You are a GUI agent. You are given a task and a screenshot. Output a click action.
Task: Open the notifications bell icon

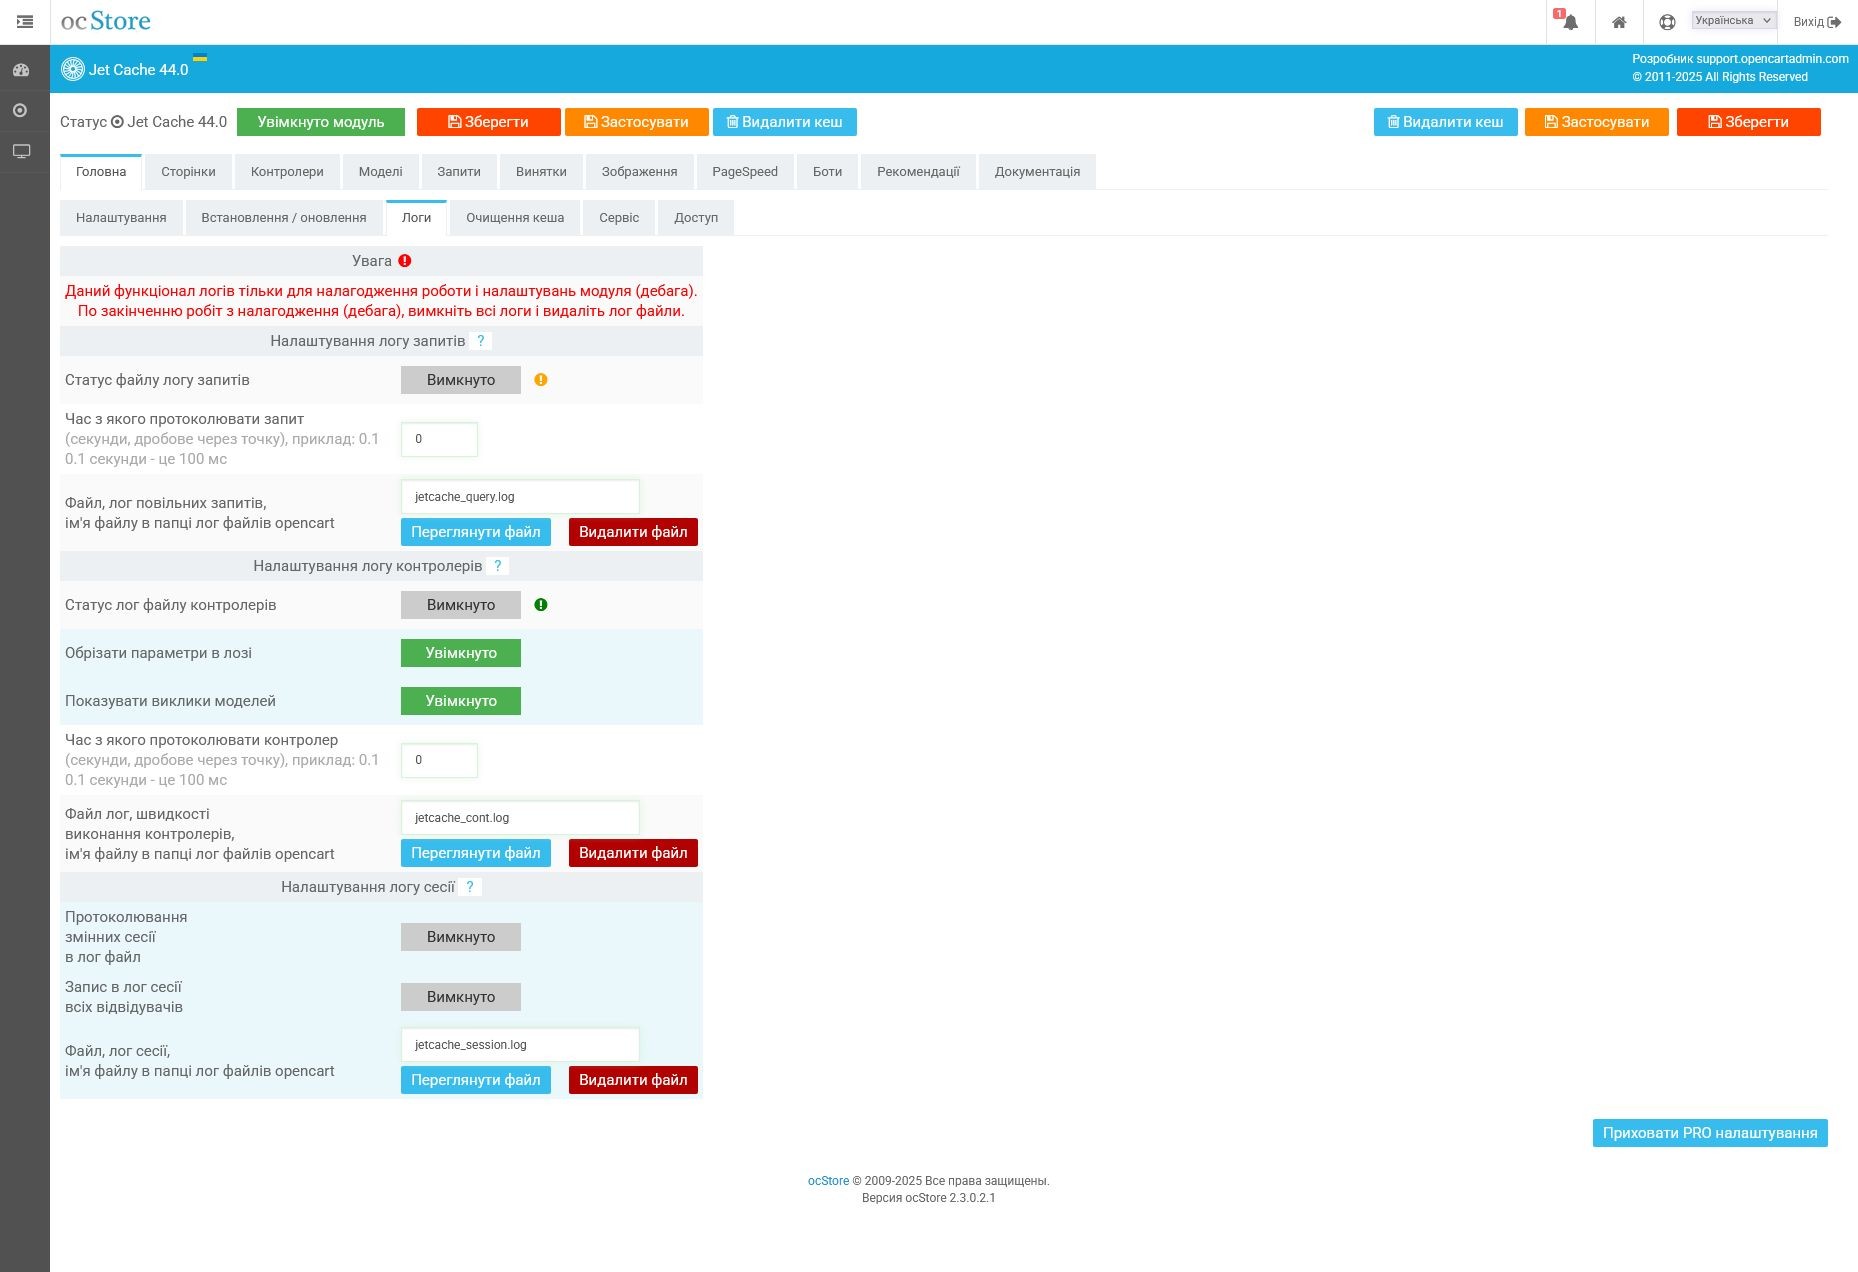click(x=1570, y=22)
